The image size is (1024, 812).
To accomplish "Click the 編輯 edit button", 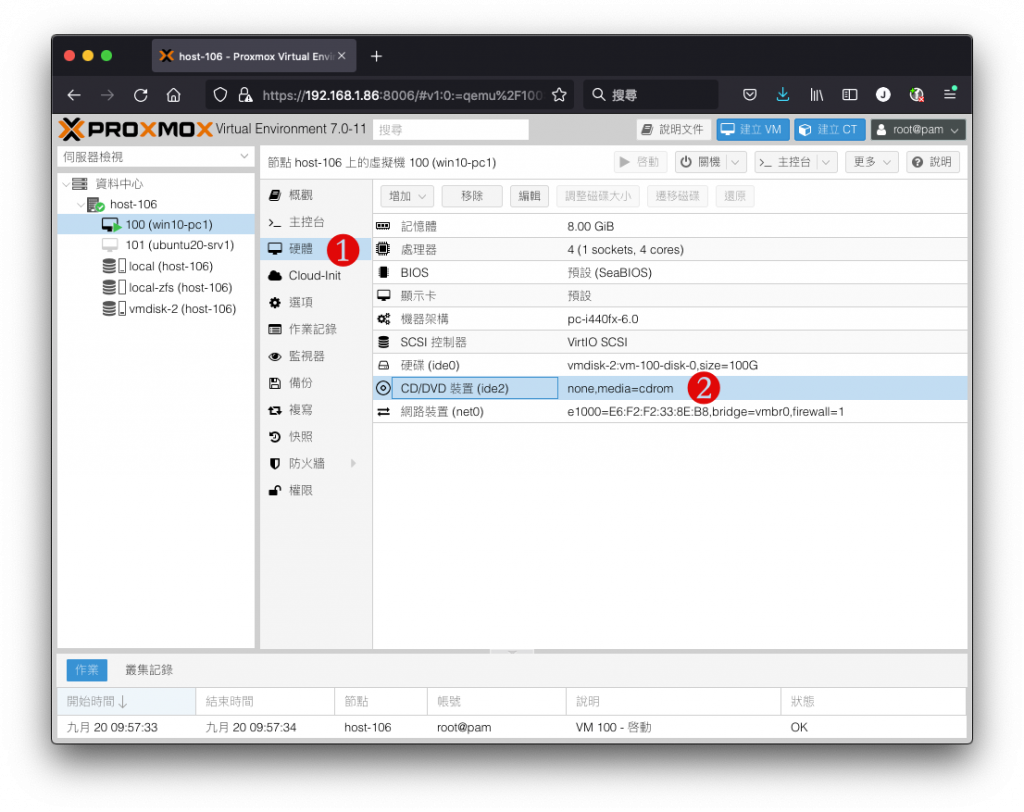I will pos(529,196).
